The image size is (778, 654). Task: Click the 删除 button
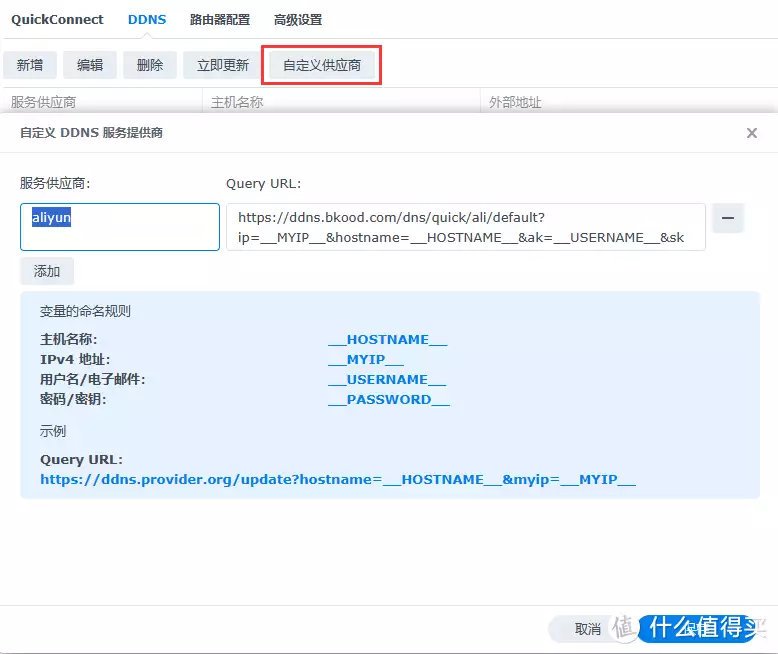[x=150, y=65]
